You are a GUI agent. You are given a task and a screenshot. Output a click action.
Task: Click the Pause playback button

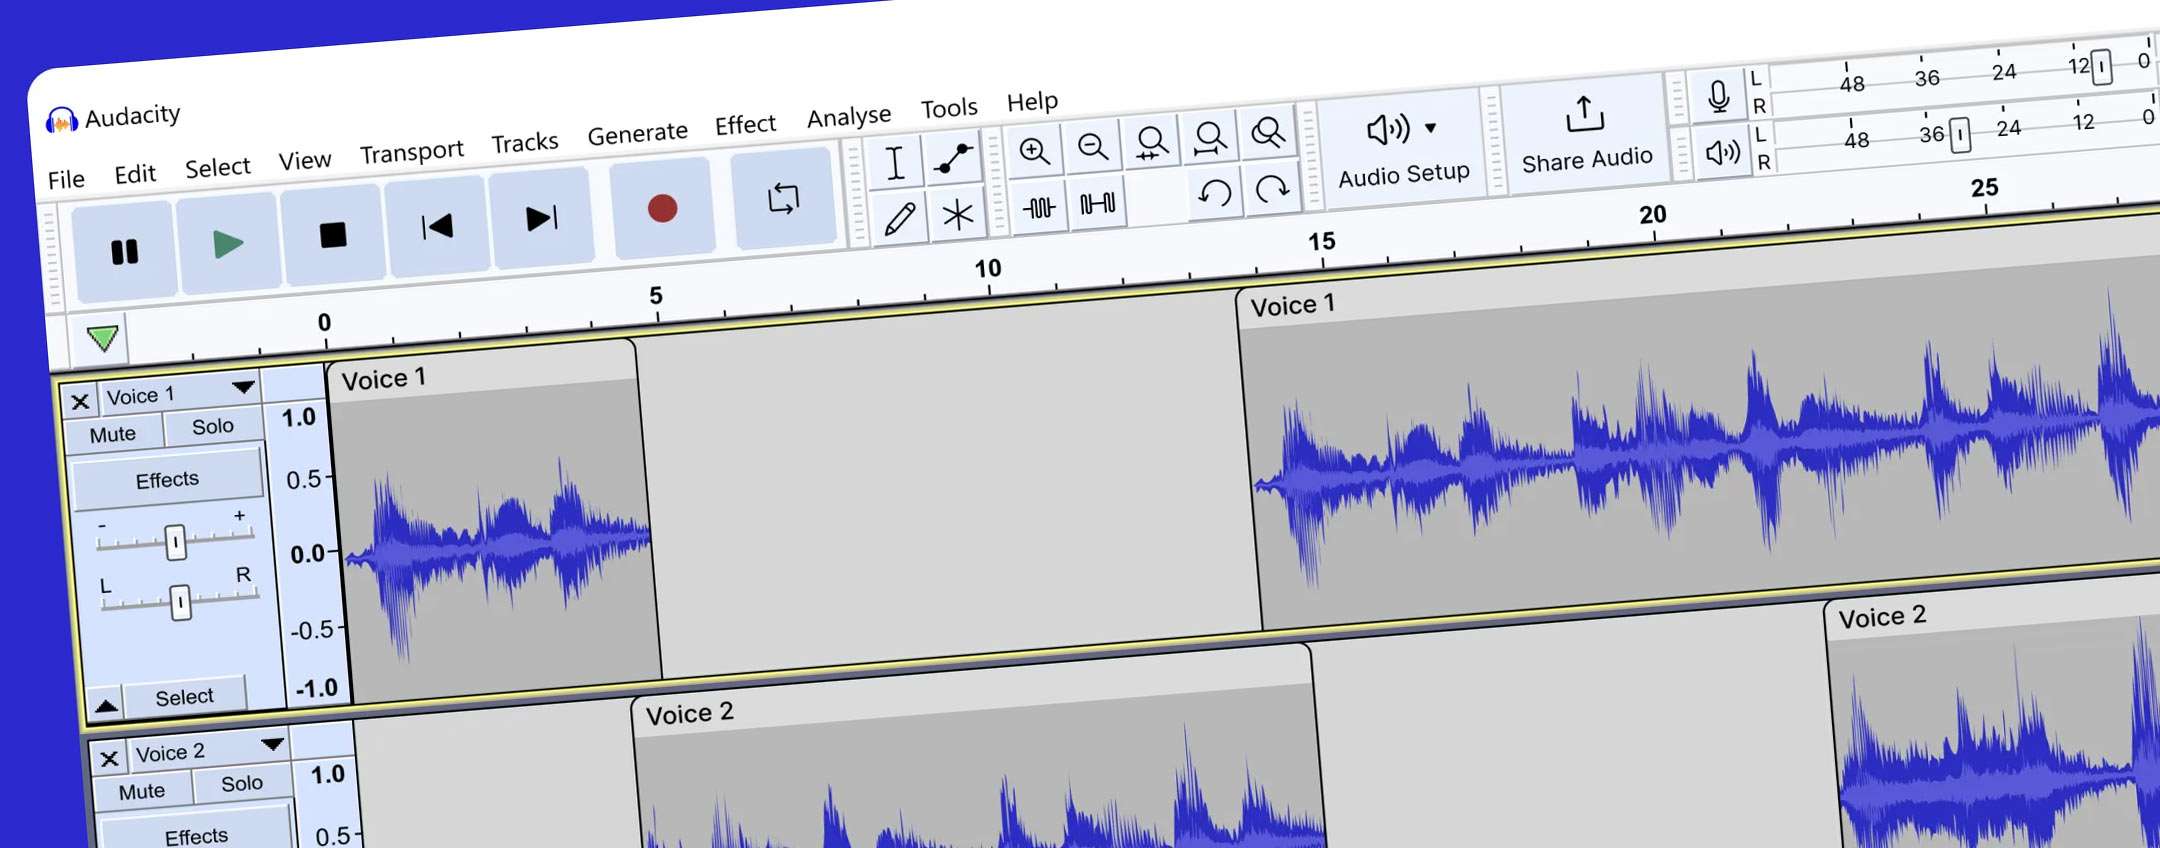click(124, 251)
